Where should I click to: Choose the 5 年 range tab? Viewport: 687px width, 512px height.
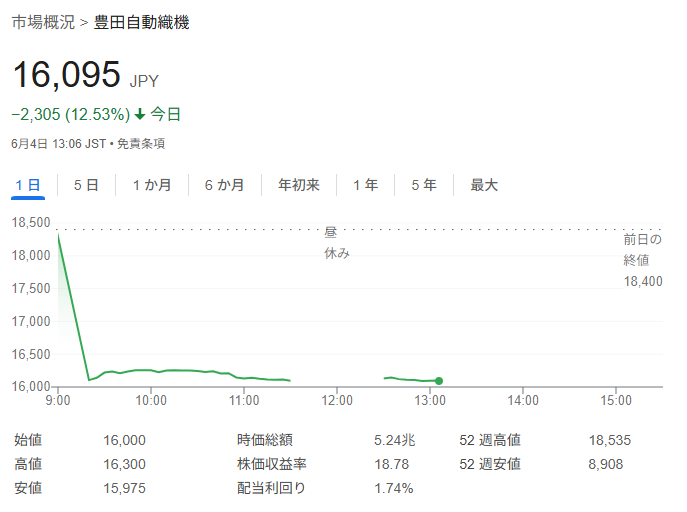pyautogui.click(x=424, y=185)
